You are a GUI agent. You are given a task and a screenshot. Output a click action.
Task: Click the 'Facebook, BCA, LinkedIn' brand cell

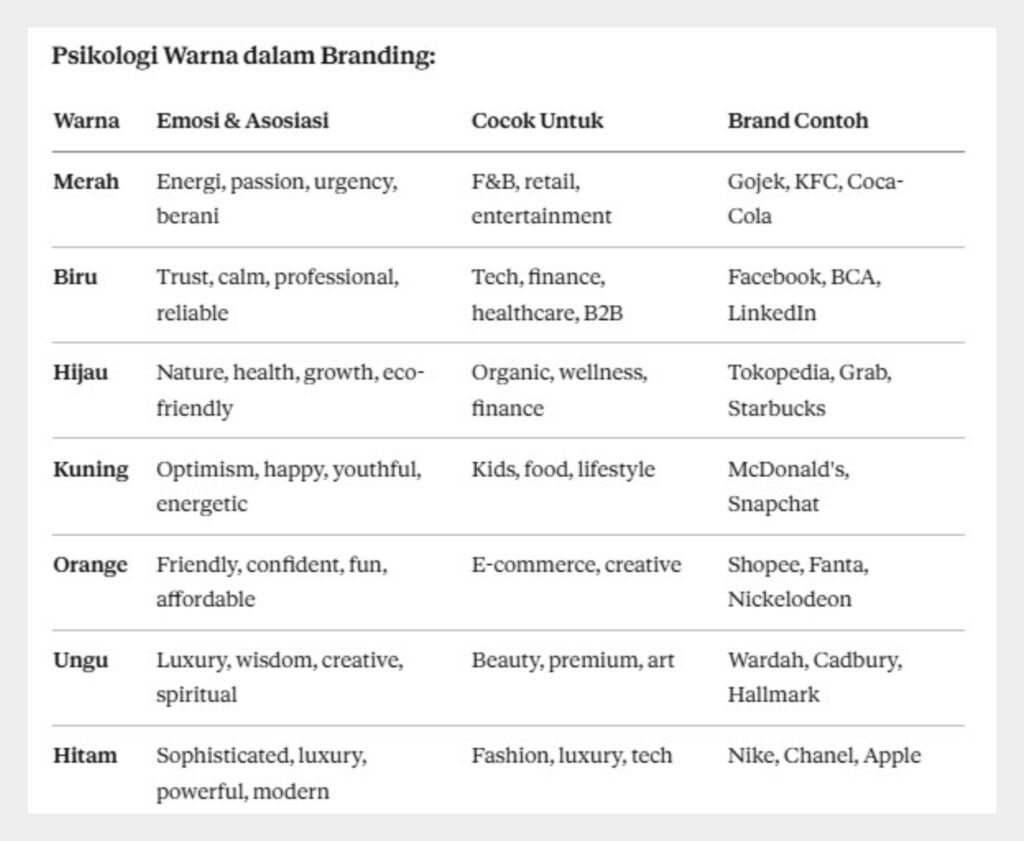[x=803, y=295]
